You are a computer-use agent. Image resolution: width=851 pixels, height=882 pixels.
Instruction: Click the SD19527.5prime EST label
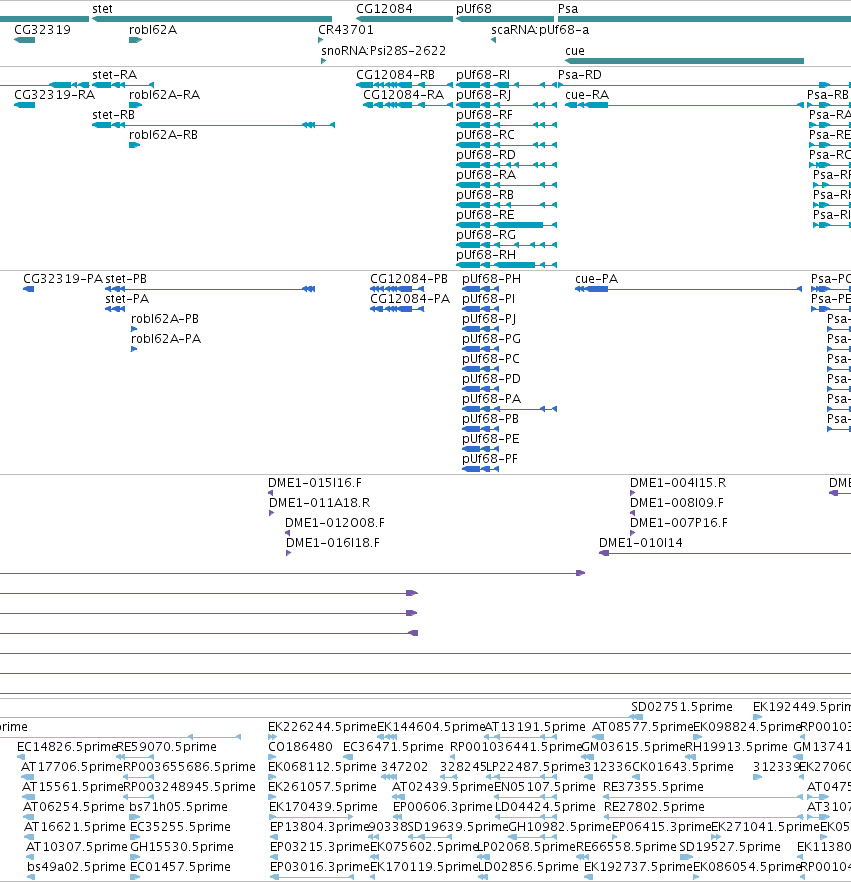click(730, 847)
